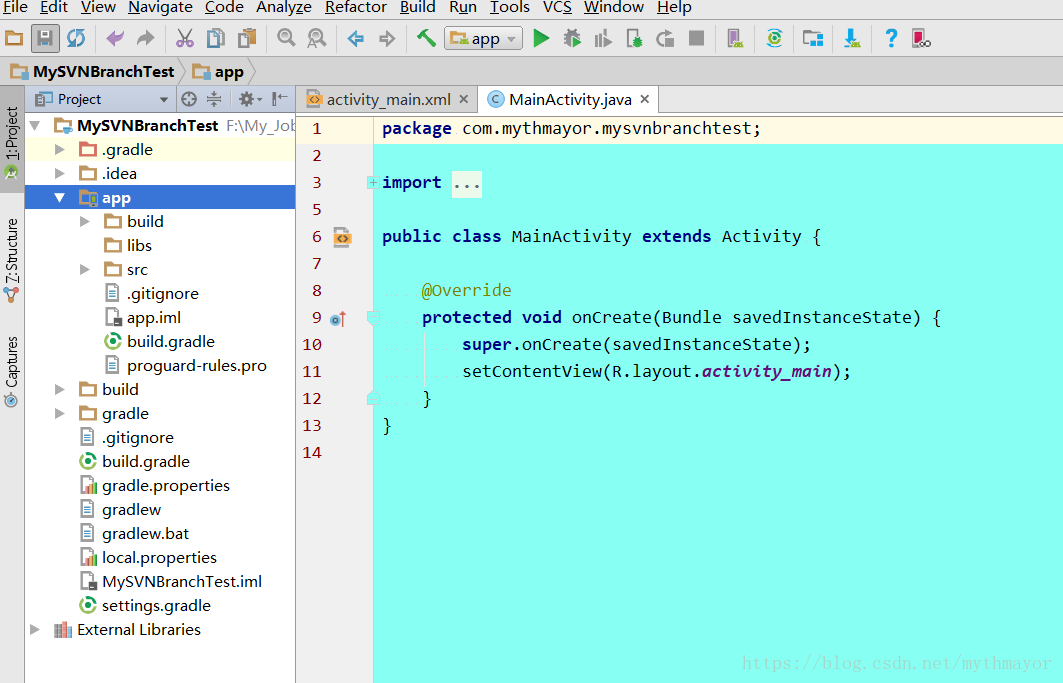This screenshot has height=683, width=1063.
Task: Open the SDK Manager download icon
Action: [852, 38]
